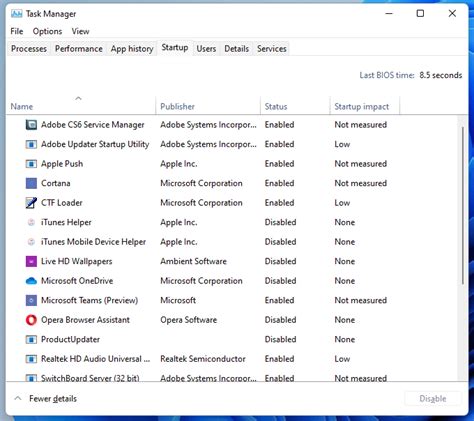This screenshot has height=421, width=474.
Task: Select the iTunes Helper entry name
Action: (x=66, y=222)
